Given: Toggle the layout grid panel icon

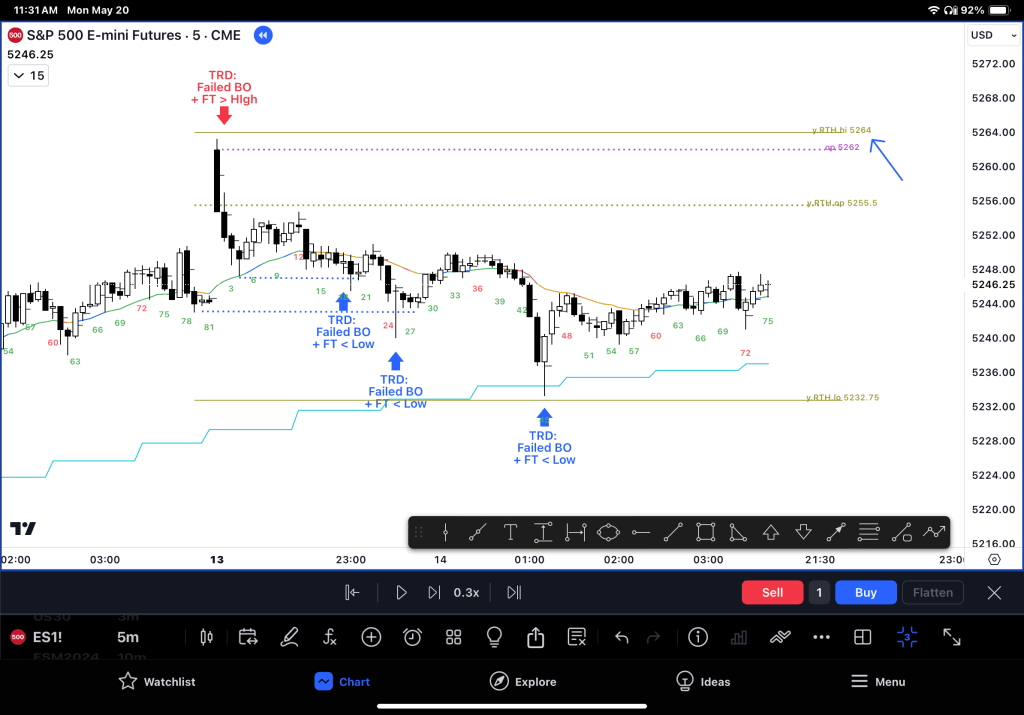Looking at the screenshot, I should pyautogui.click(x=862, y=637).
